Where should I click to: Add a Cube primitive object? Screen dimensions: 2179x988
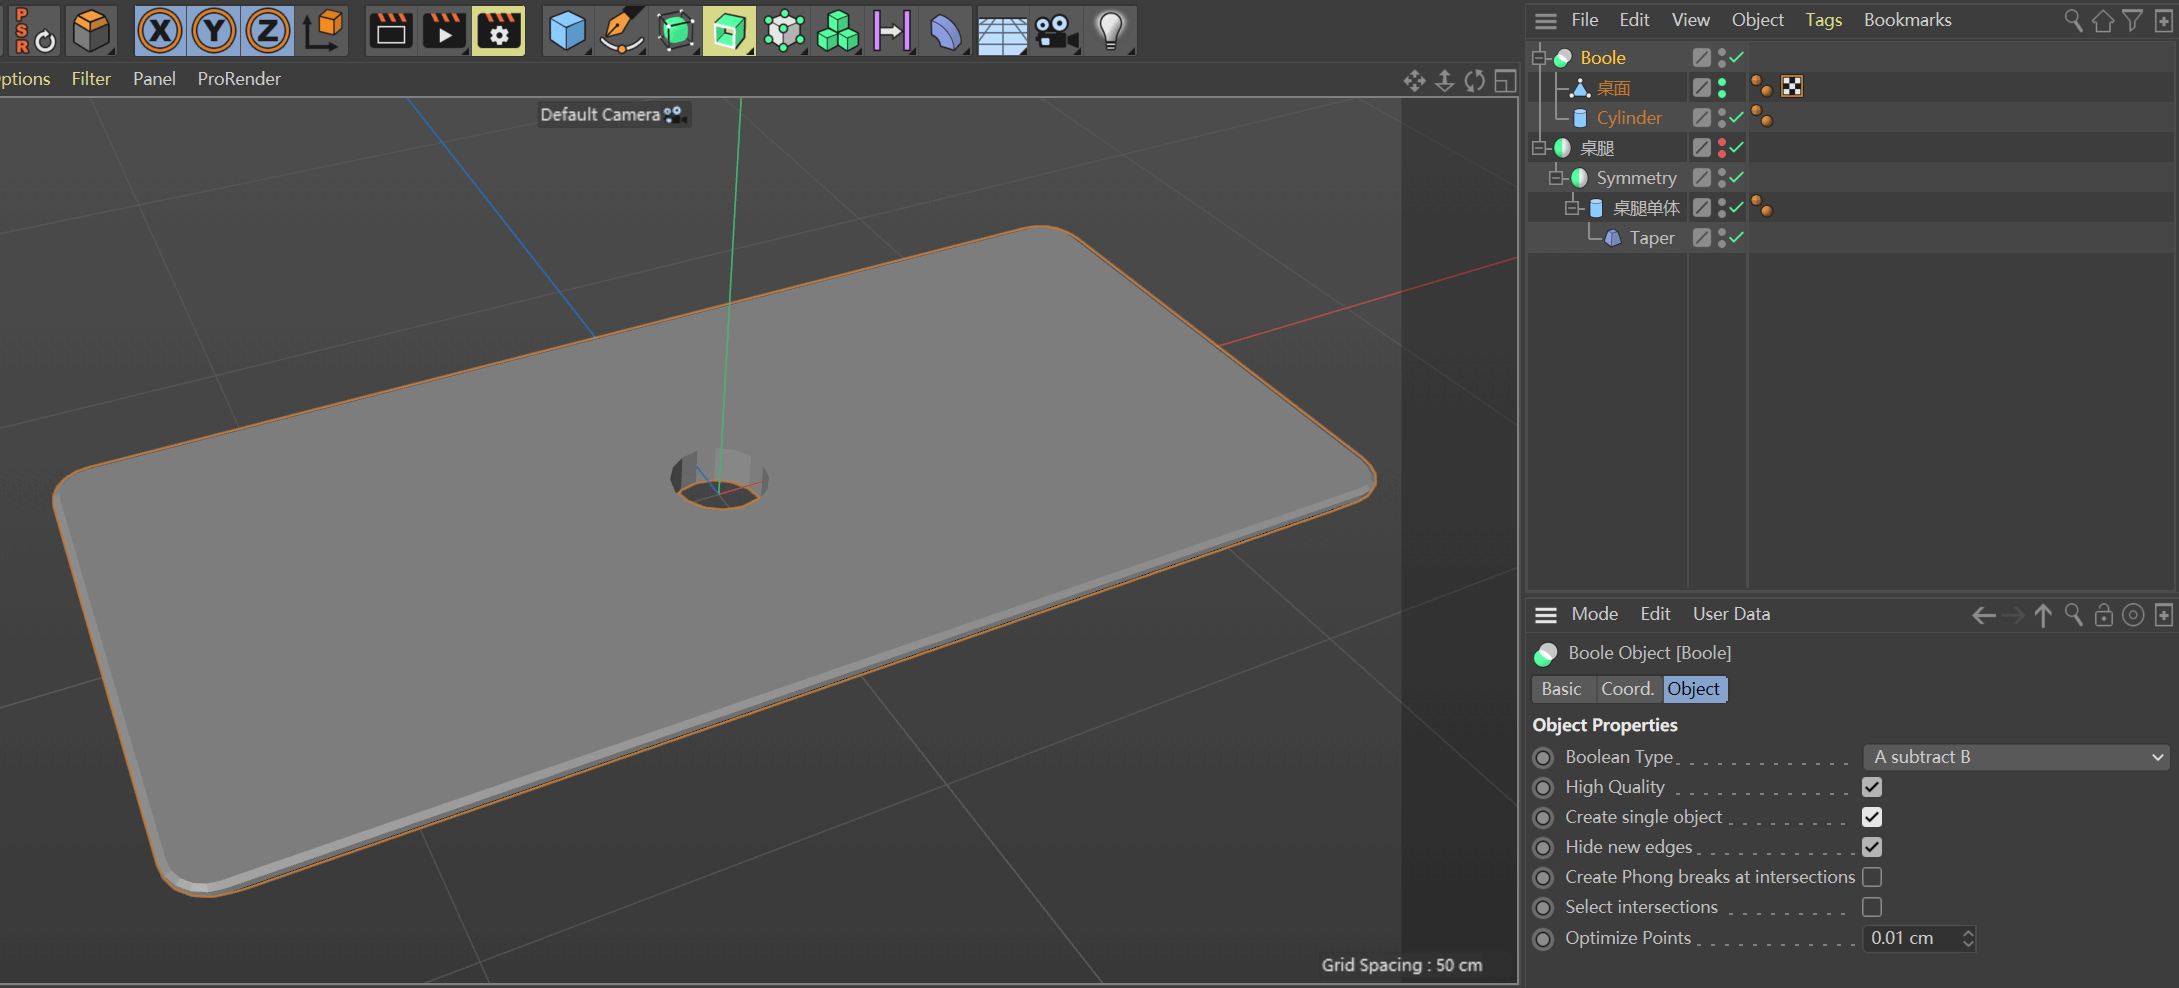[x=567, y=31]
